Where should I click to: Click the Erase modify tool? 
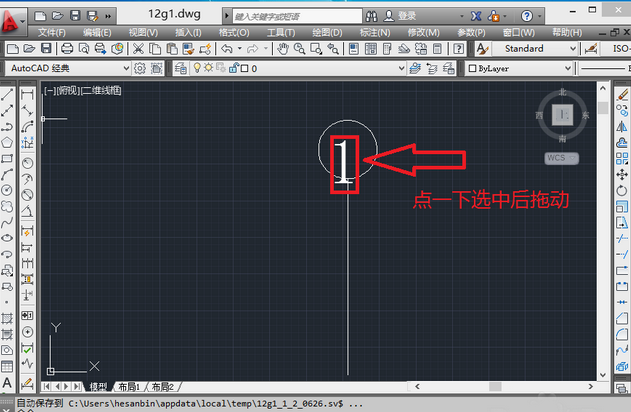(x=622, y=95)
